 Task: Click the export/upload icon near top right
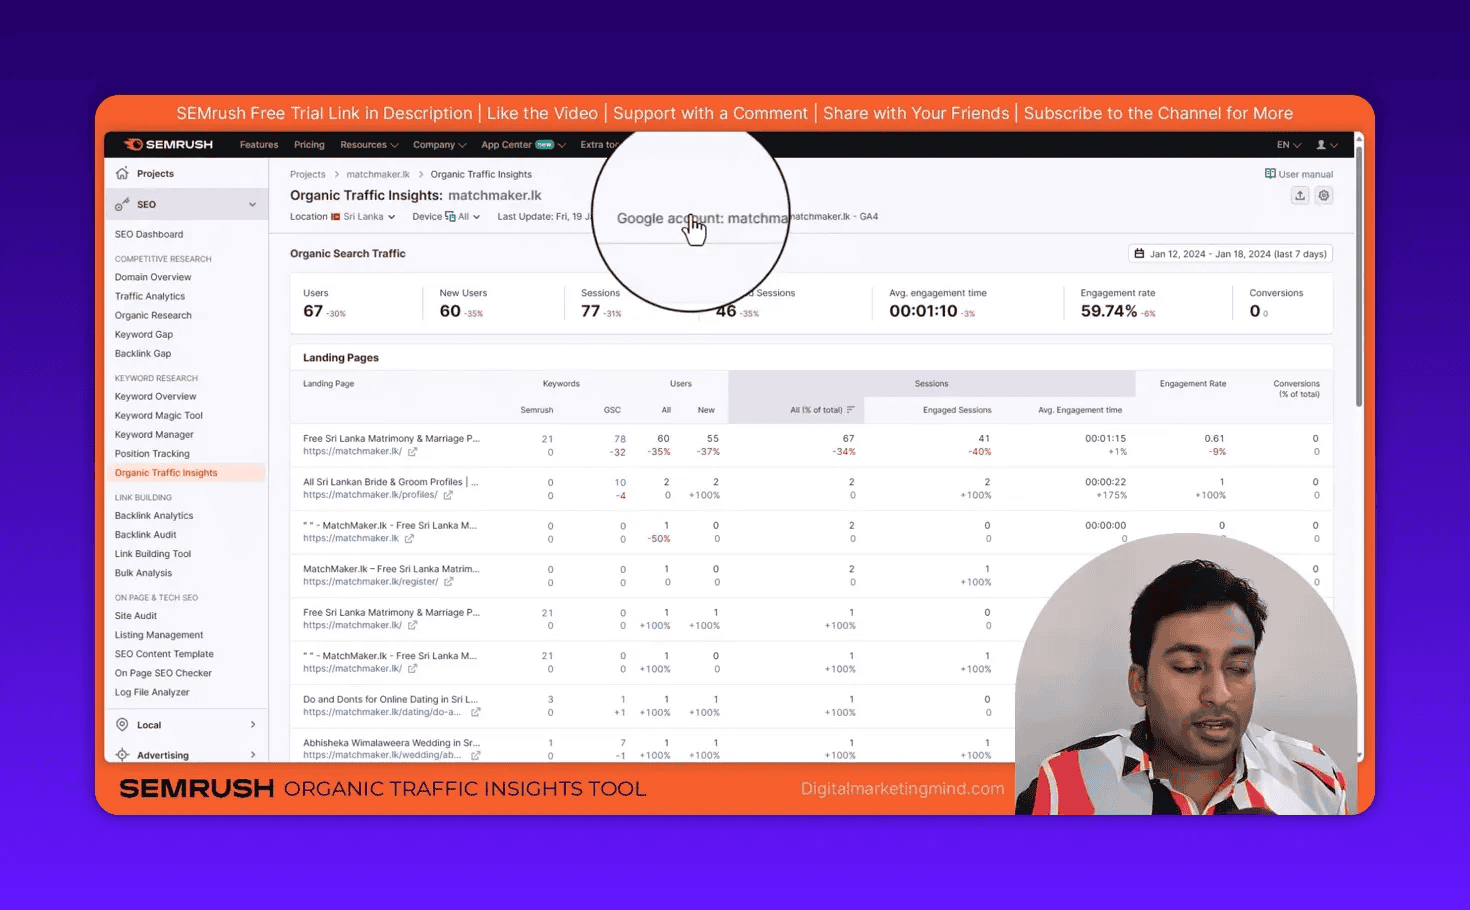point(1300,195)
